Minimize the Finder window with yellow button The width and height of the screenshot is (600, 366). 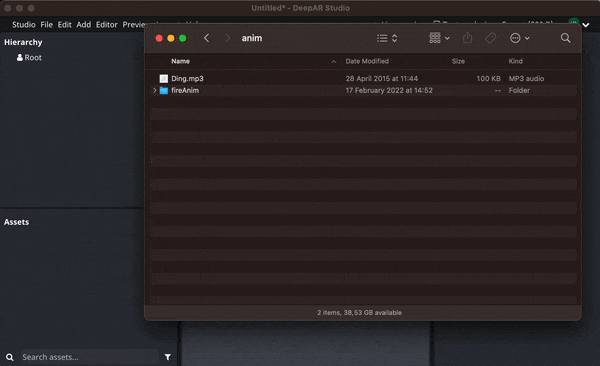click(171, 38)
